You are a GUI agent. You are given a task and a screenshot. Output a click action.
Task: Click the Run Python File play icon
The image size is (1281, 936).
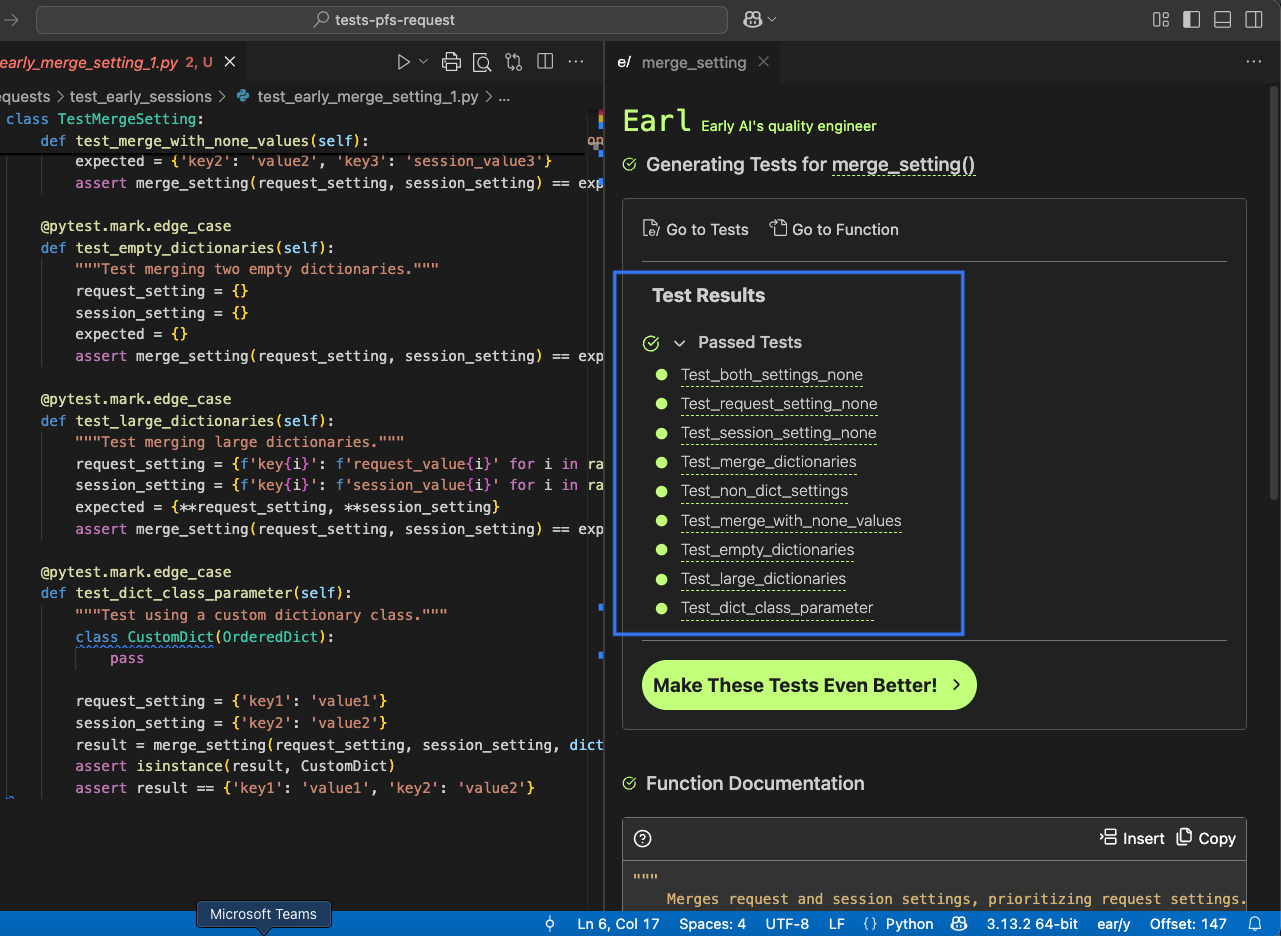403,62
